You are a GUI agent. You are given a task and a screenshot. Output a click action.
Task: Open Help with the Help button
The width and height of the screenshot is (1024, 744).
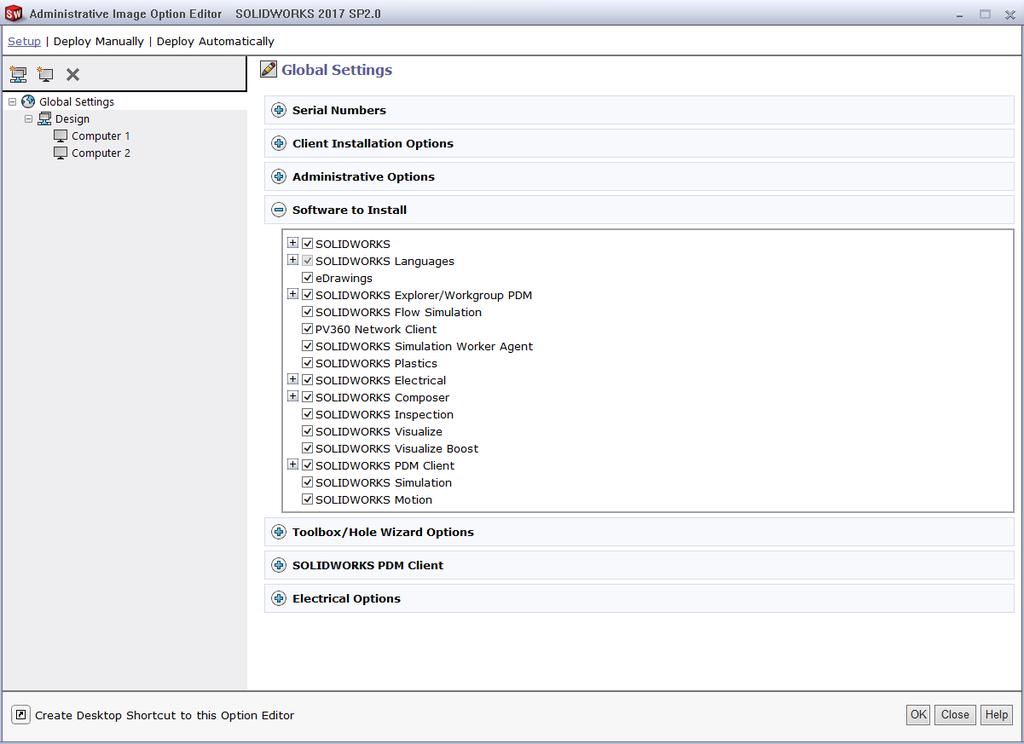[x=996, y=714]
